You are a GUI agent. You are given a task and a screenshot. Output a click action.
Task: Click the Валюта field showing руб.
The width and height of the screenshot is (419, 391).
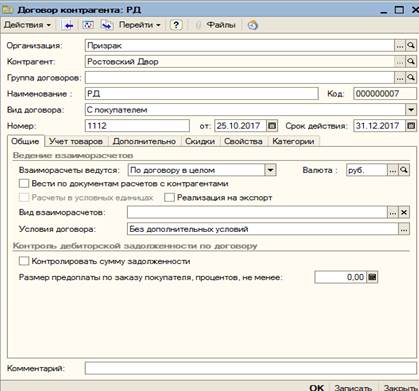click(367, 170)
